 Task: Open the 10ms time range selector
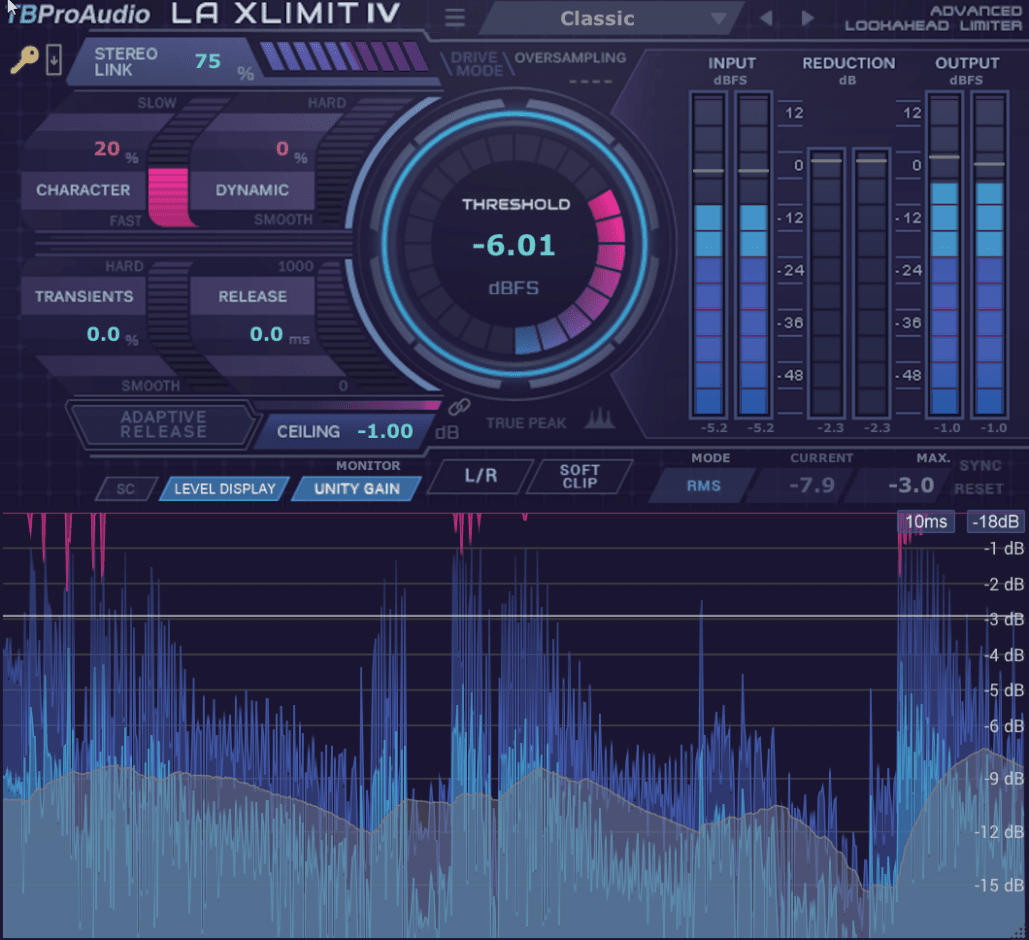[926, 521]
